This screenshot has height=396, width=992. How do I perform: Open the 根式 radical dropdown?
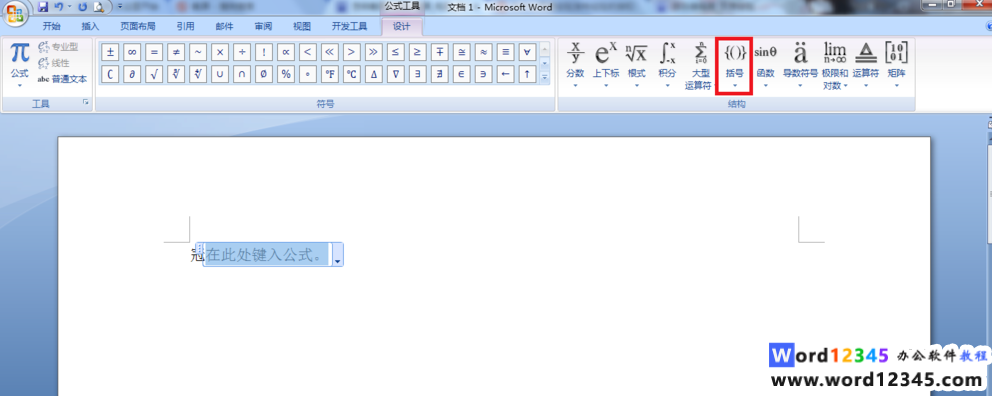(x=636, y=65)
